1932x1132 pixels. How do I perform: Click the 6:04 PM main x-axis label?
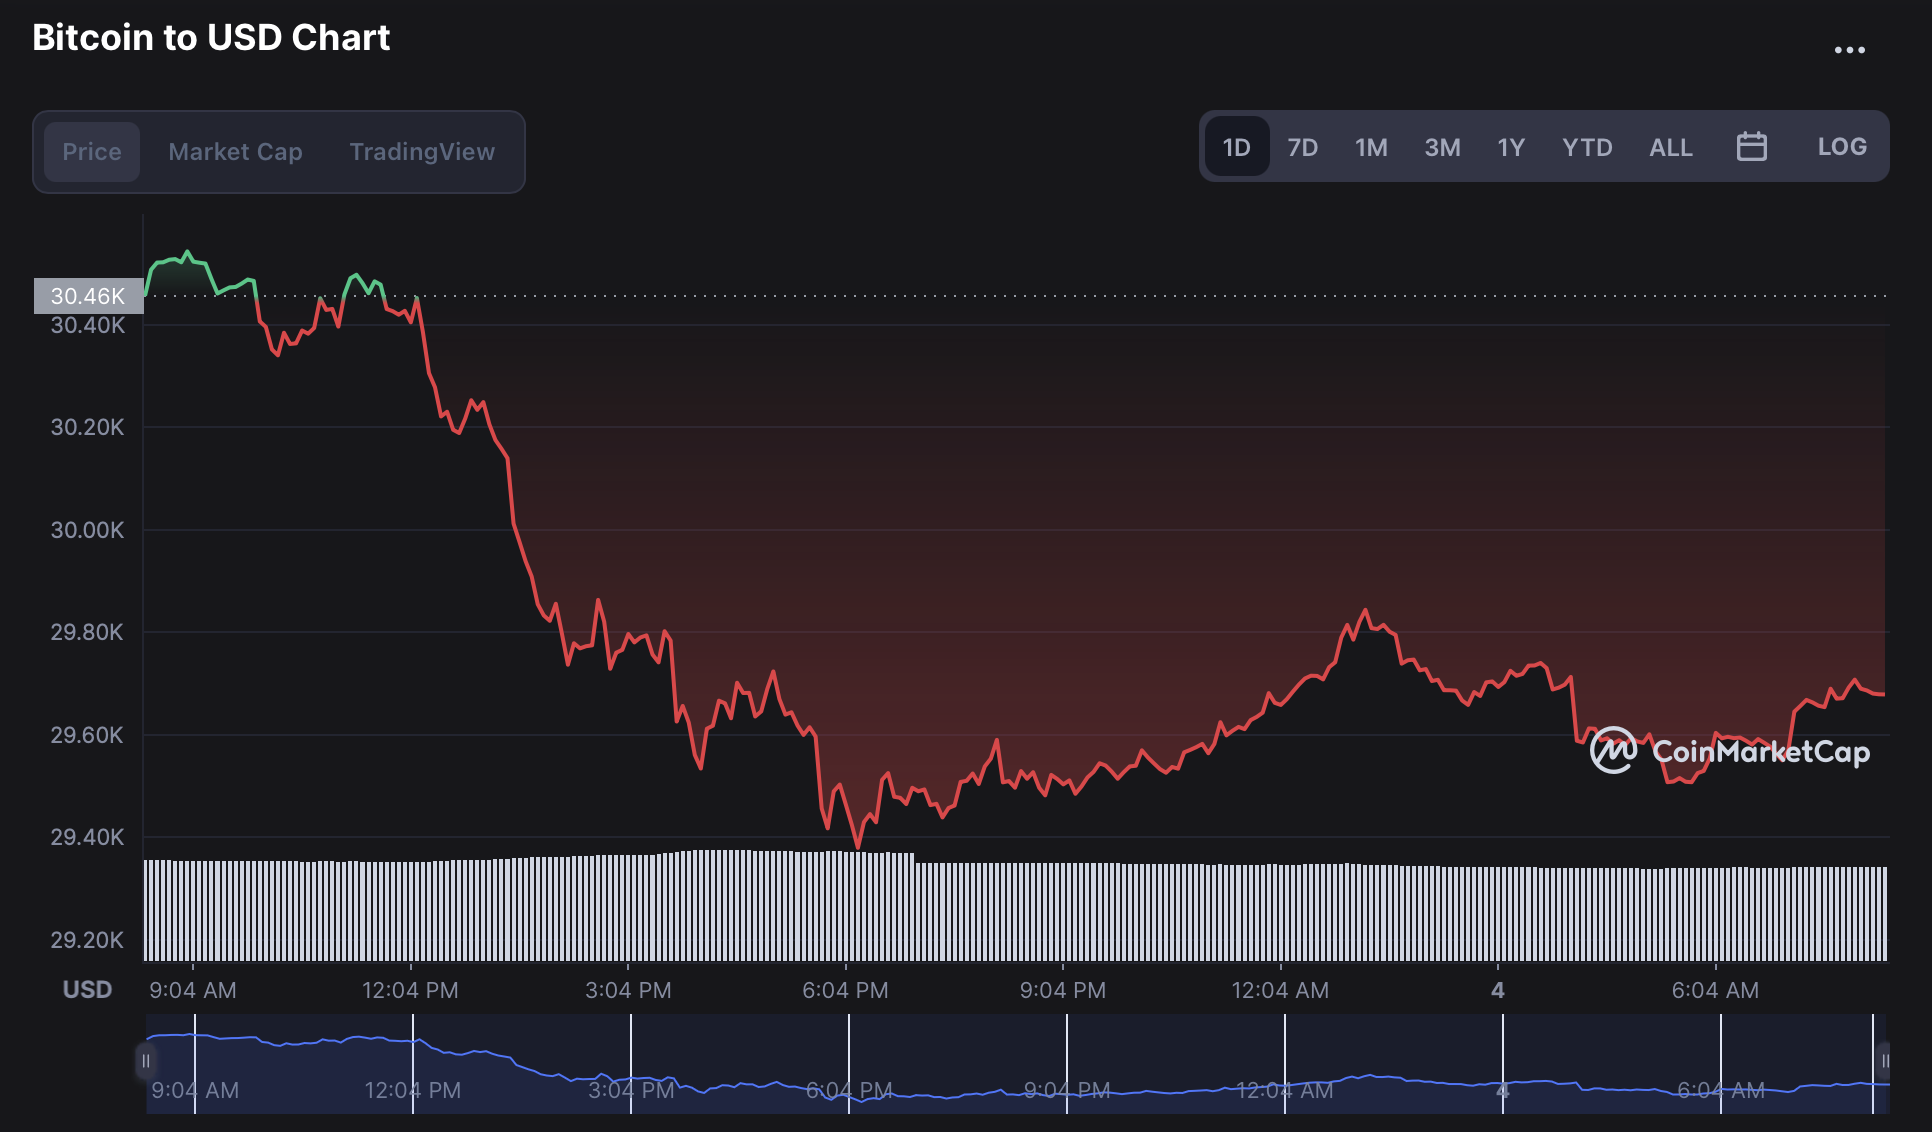[845, 990]
